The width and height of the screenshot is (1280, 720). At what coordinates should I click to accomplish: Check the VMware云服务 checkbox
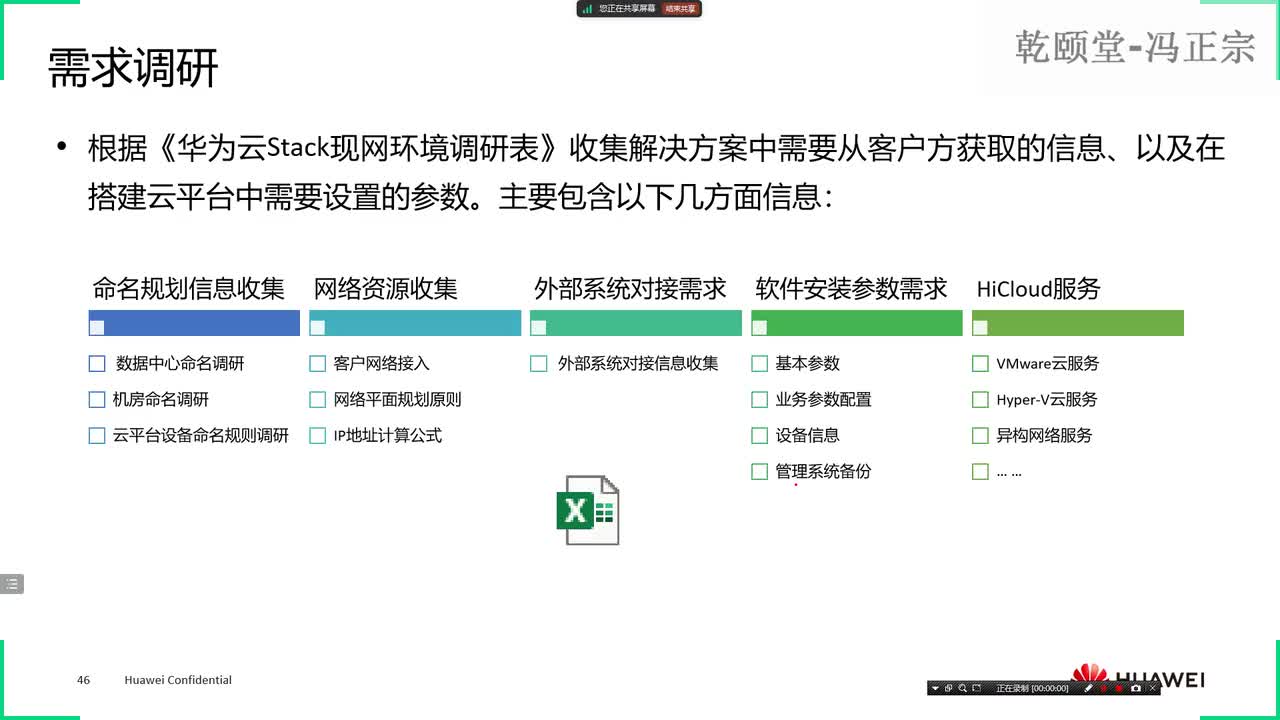(981, 364)
